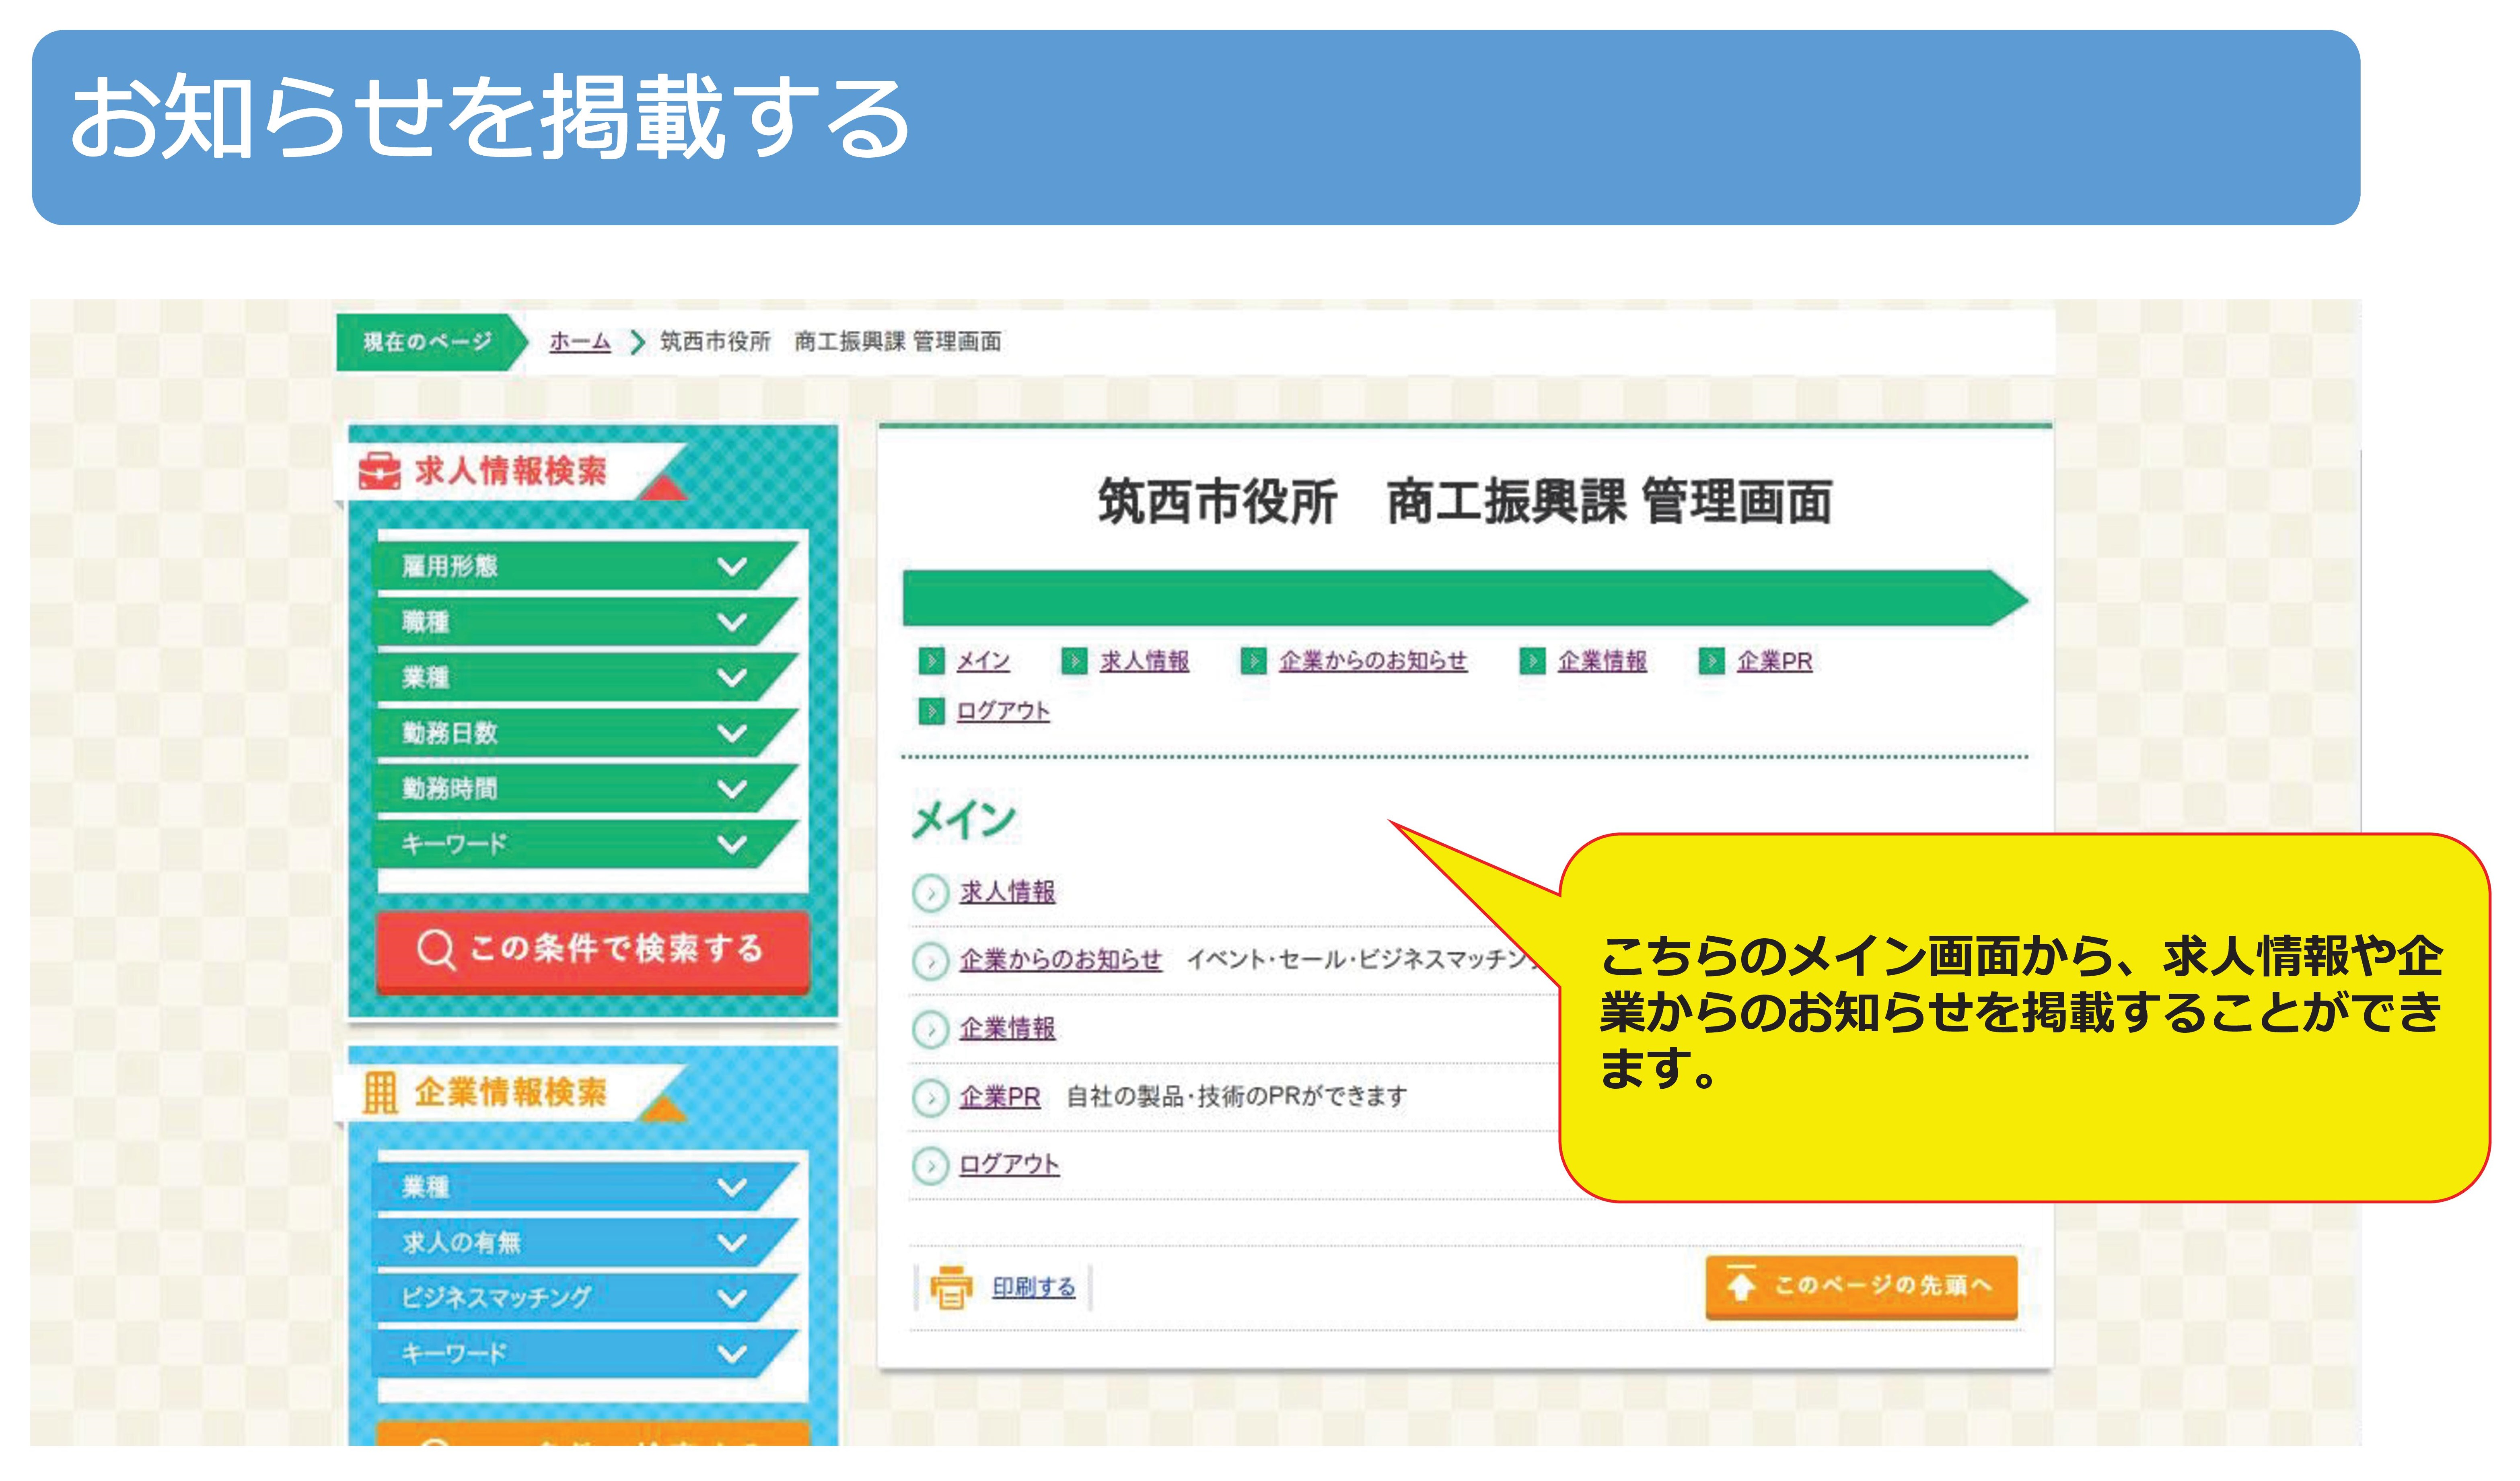This screenshot has height=1481, width=2520.
Task: Click green arrow icon before top ログアウト link
Action: 932,711
